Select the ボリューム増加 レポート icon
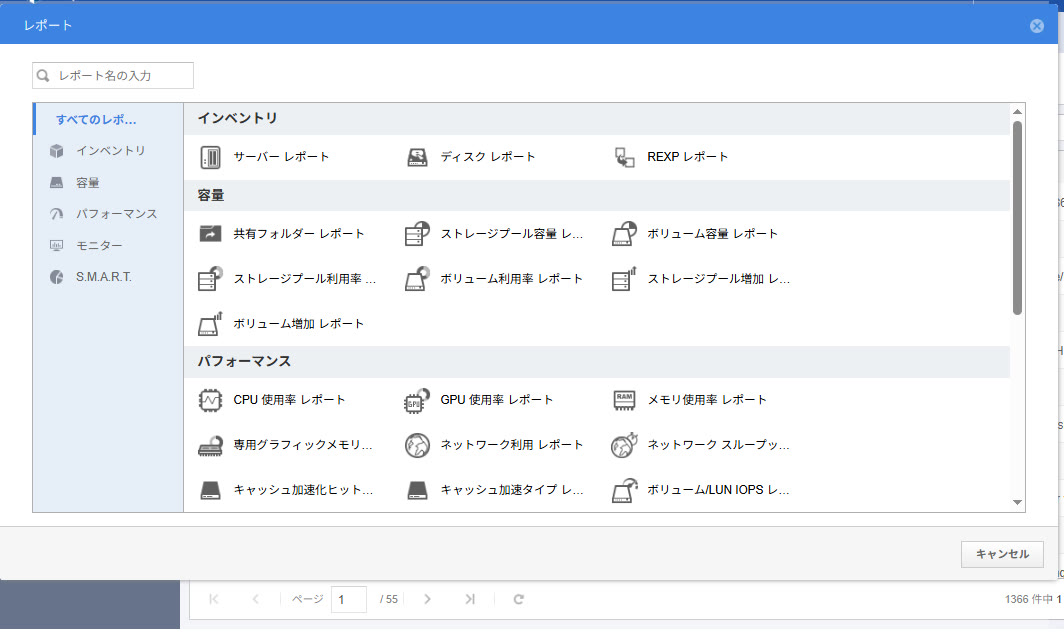1064x643 pixels. click(210, 324)
